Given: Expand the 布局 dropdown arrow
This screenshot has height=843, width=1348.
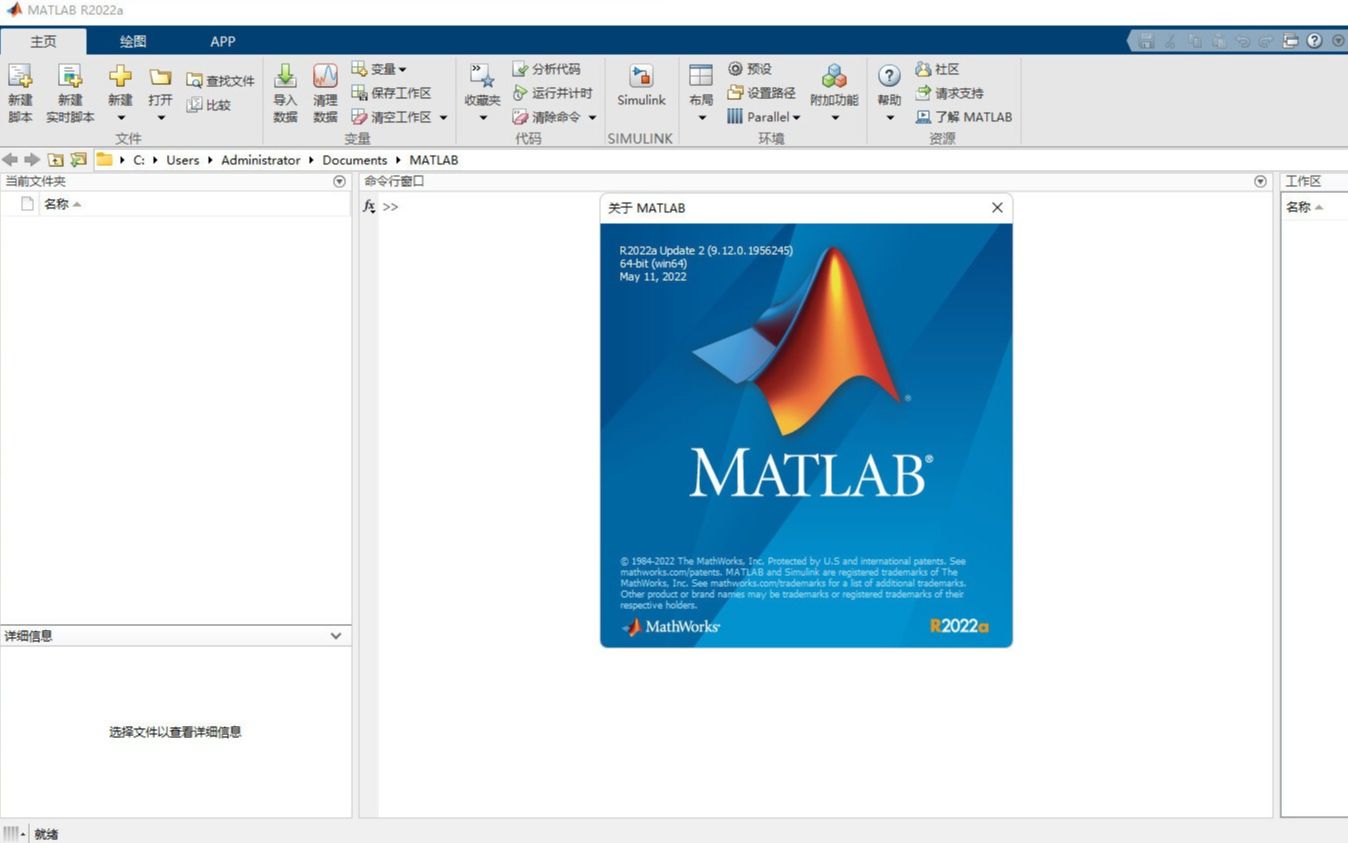Looking at the screenshot, I should (701, 118).
